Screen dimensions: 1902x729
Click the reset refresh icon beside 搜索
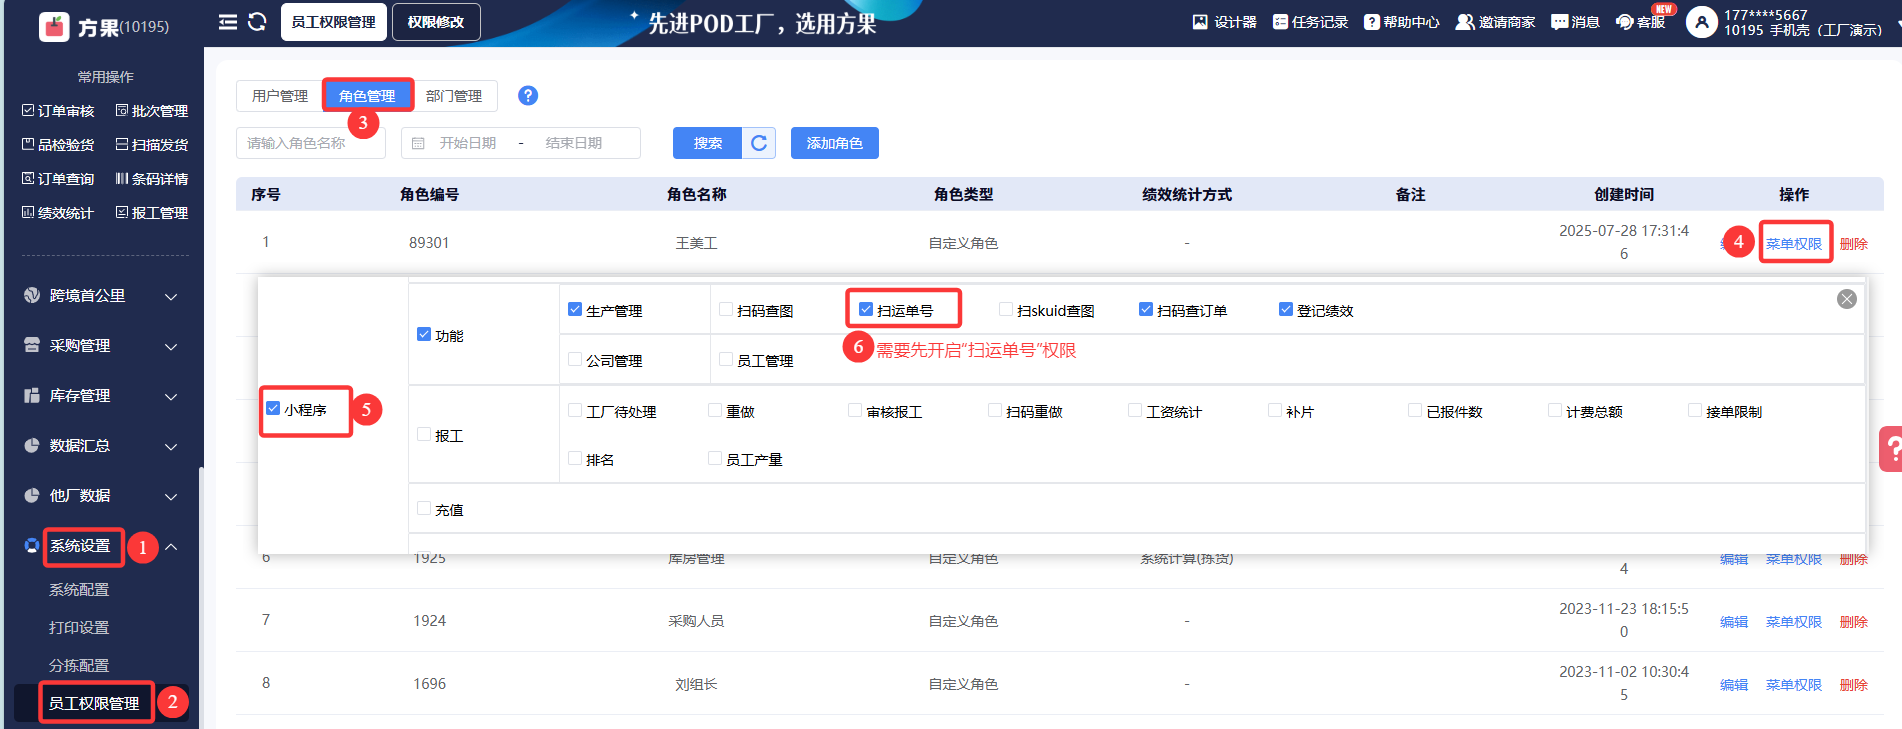coord(759,143)
